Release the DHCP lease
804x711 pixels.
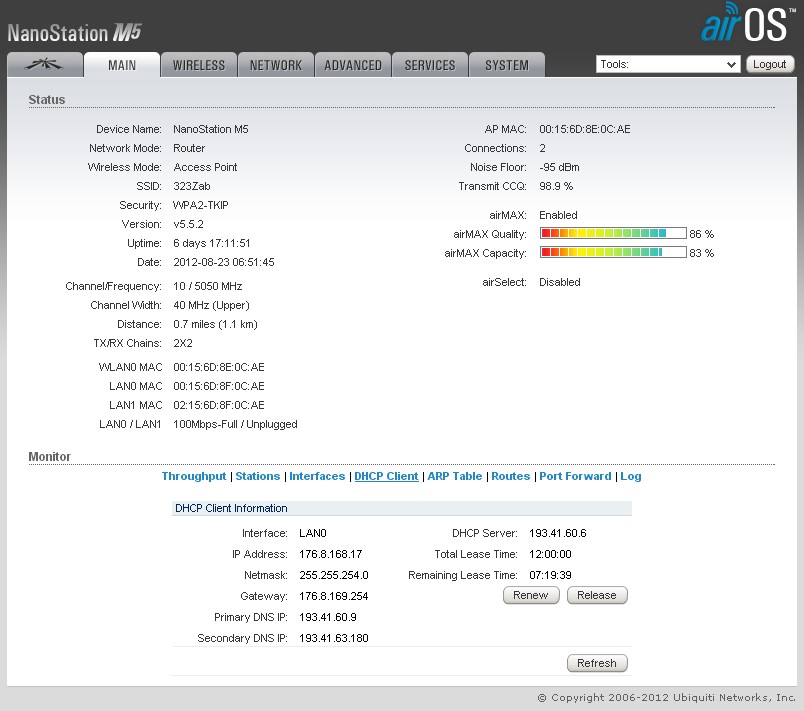click(x=597, y=595)
